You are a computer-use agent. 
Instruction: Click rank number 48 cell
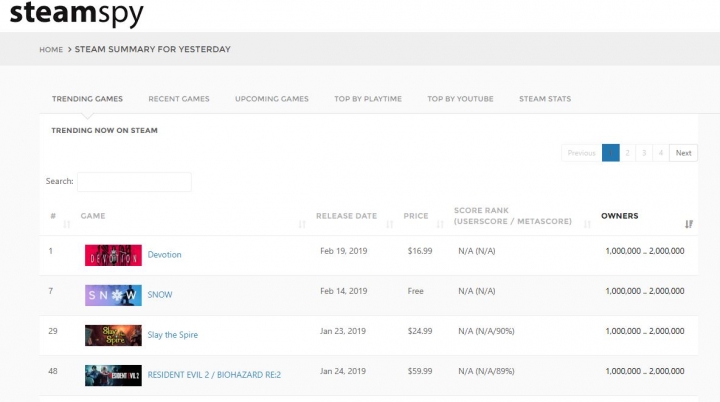[53, 371]
